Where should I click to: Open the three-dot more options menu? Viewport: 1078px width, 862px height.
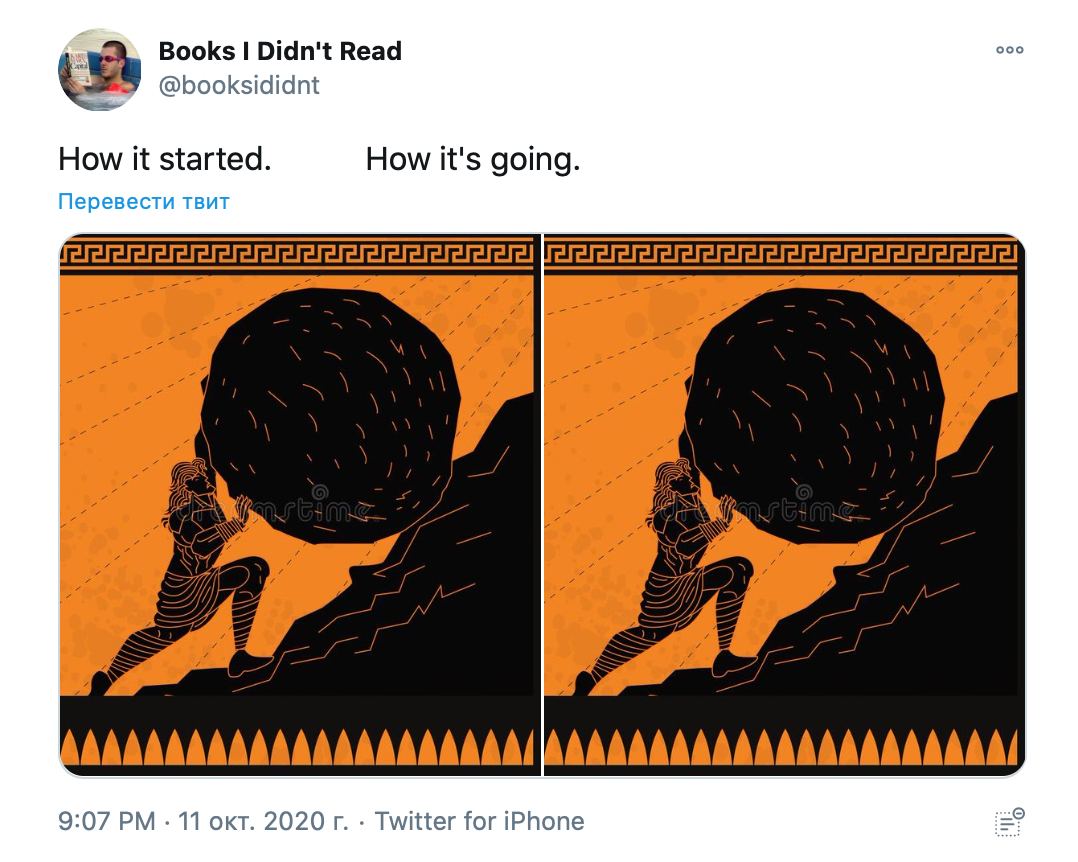pos(1009,49)
